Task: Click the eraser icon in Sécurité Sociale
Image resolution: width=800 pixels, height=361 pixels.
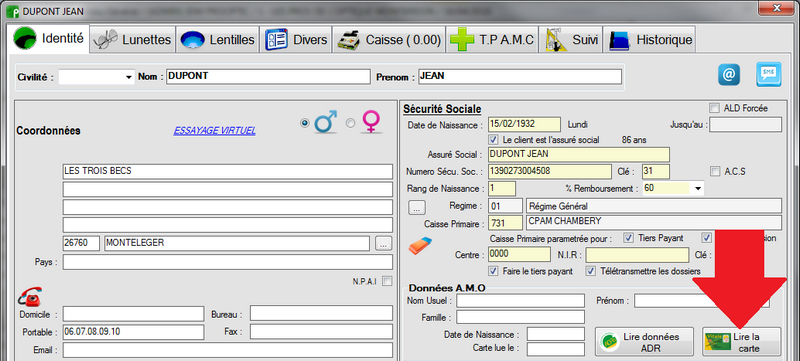Action: coord(420,246)
